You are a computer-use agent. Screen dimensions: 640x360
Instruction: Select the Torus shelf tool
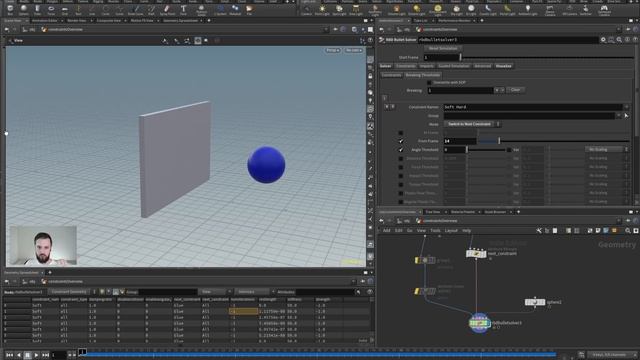pyautogui.click(x=51, y=10)
